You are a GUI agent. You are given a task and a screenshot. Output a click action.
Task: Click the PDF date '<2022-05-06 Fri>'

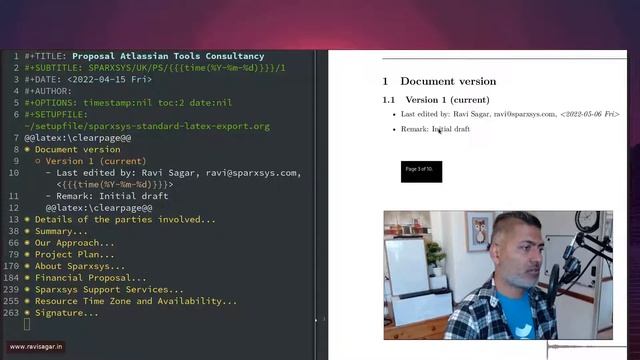pyautogui.click(x=590, y=114)
